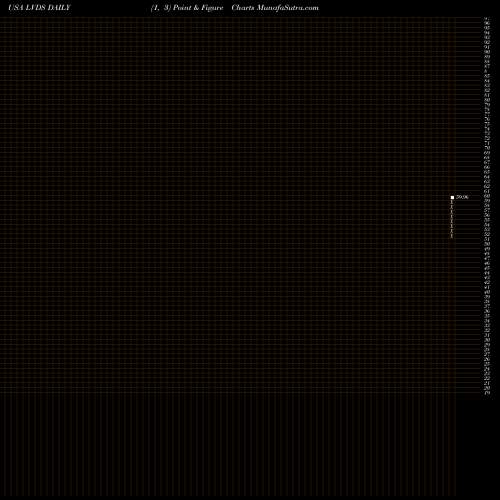Click the topmost X in the column
This screenshot has height=500, width=500.
point(452,202)
